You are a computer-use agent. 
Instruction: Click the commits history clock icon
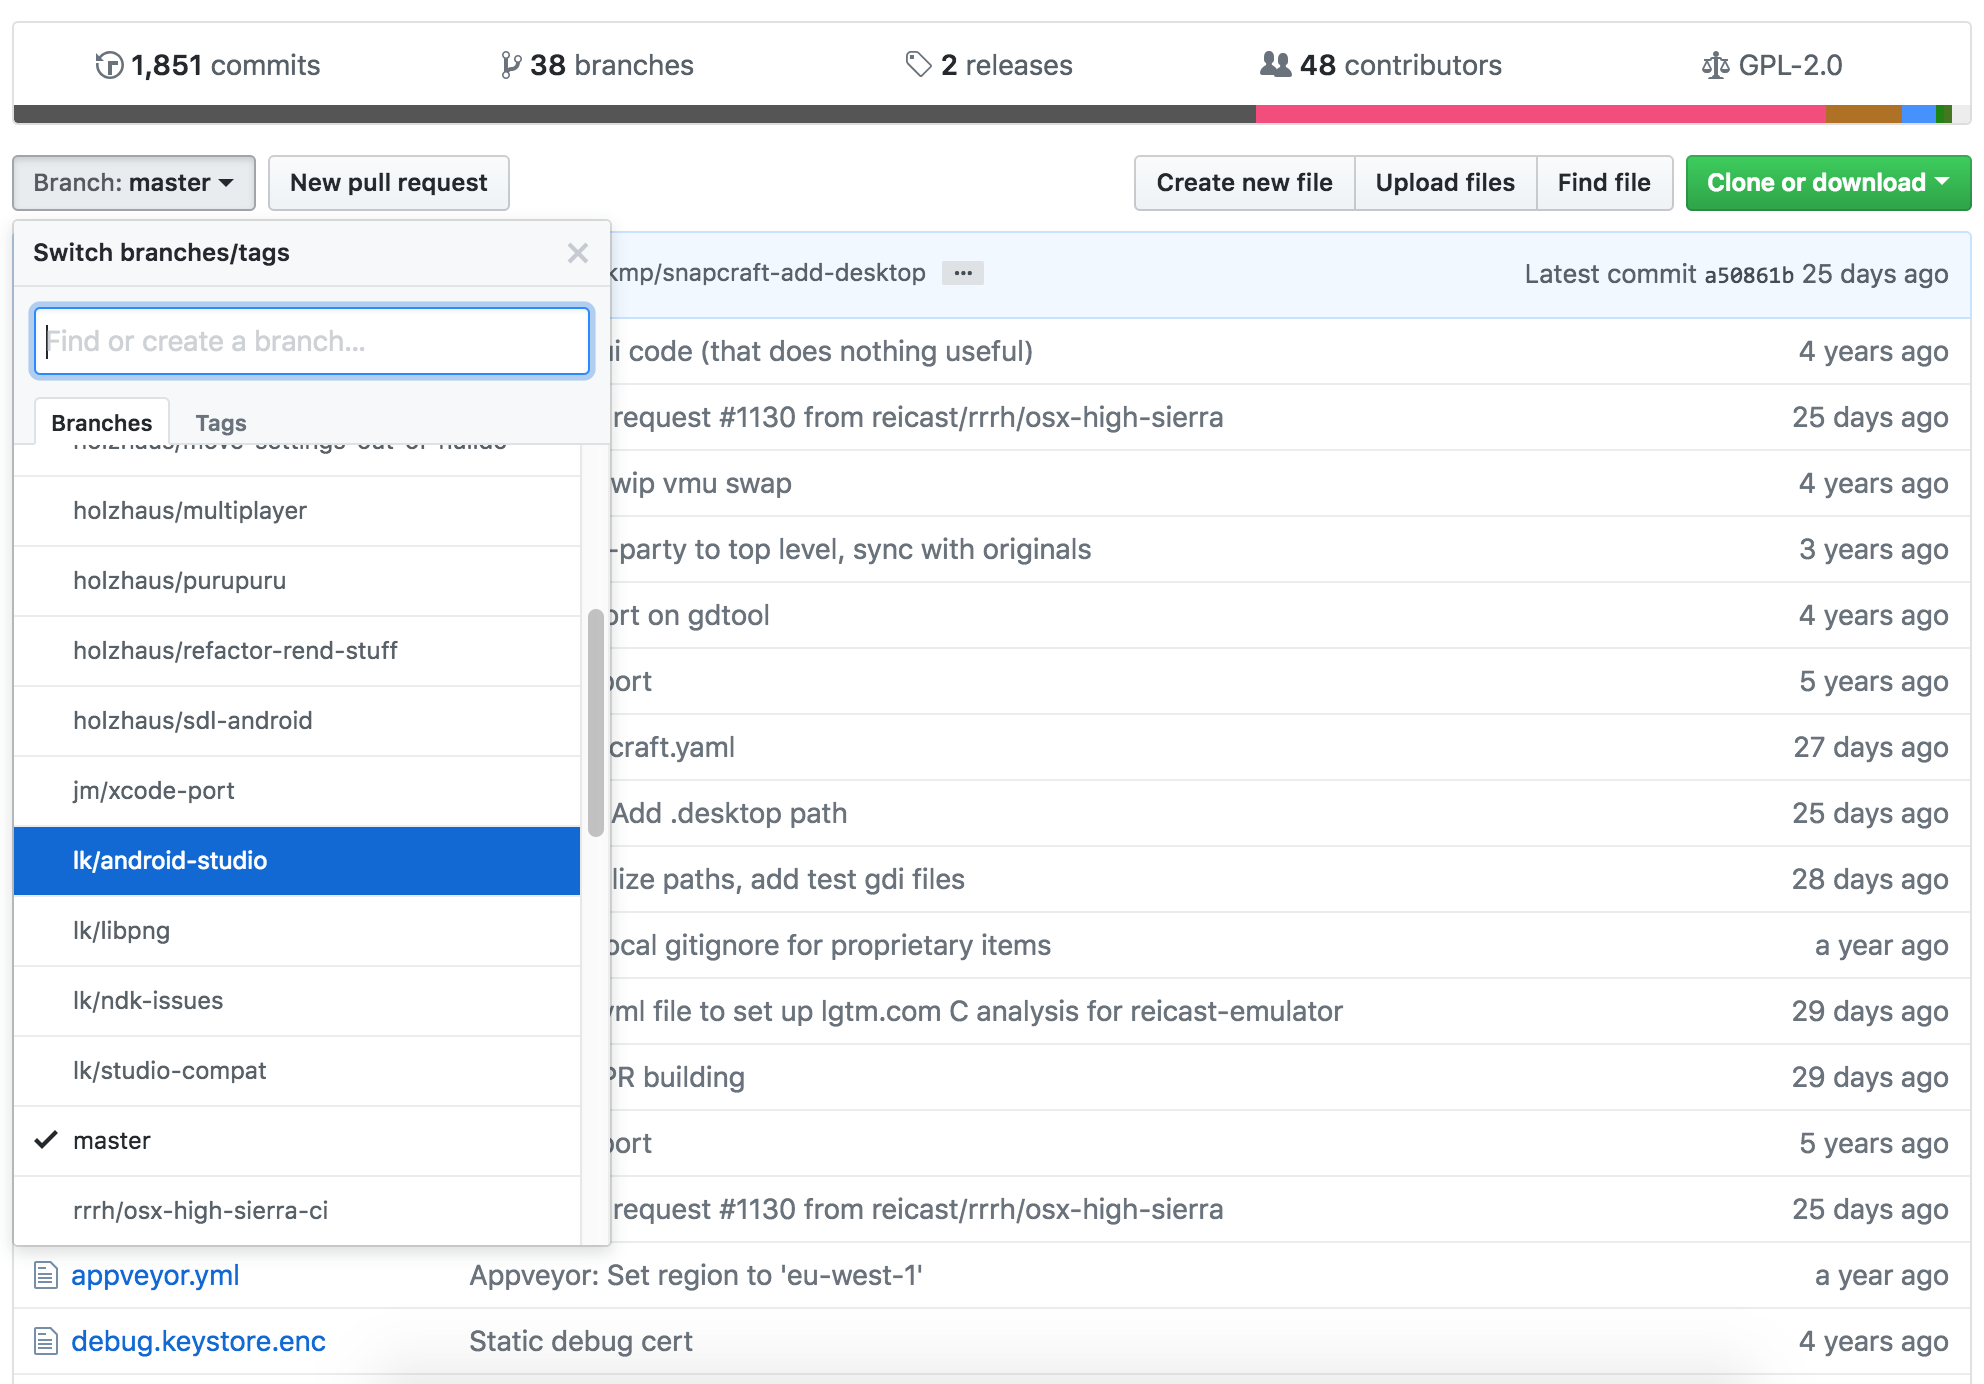(x=109, y=66)
